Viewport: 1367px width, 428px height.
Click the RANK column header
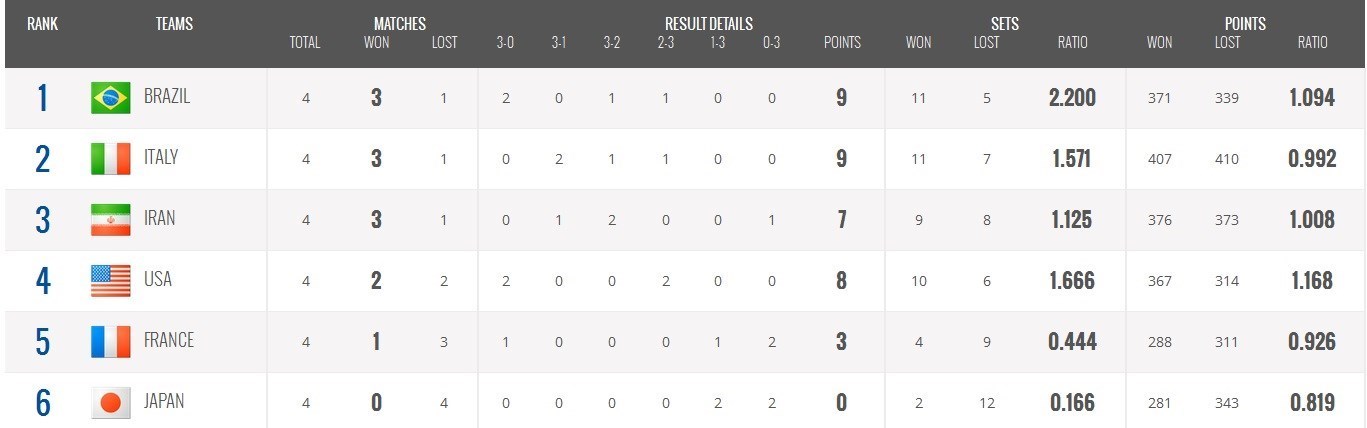42,23
